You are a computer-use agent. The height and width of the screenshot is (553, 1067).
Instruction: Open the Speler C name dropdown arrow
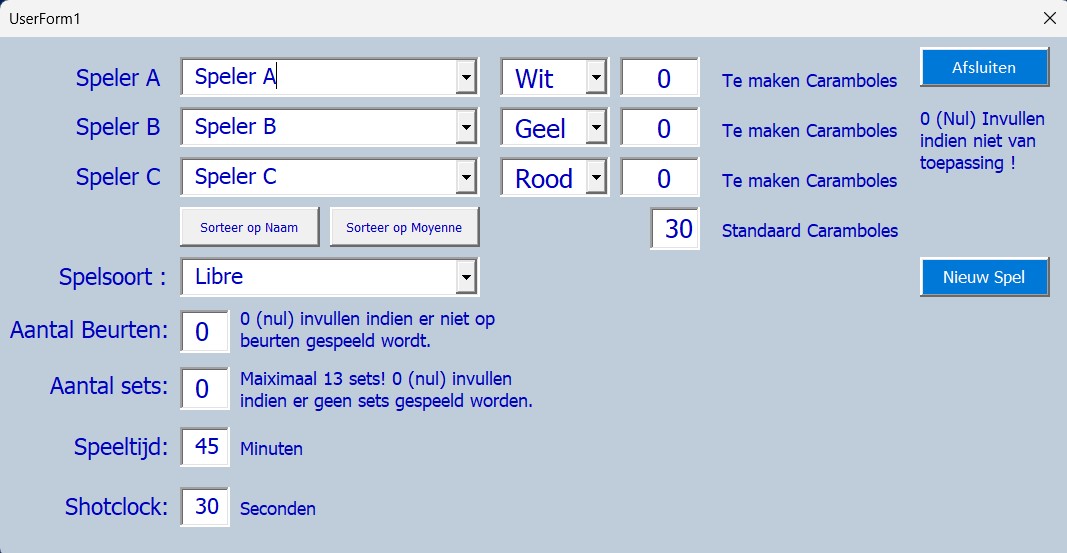[x=466, y=177]
